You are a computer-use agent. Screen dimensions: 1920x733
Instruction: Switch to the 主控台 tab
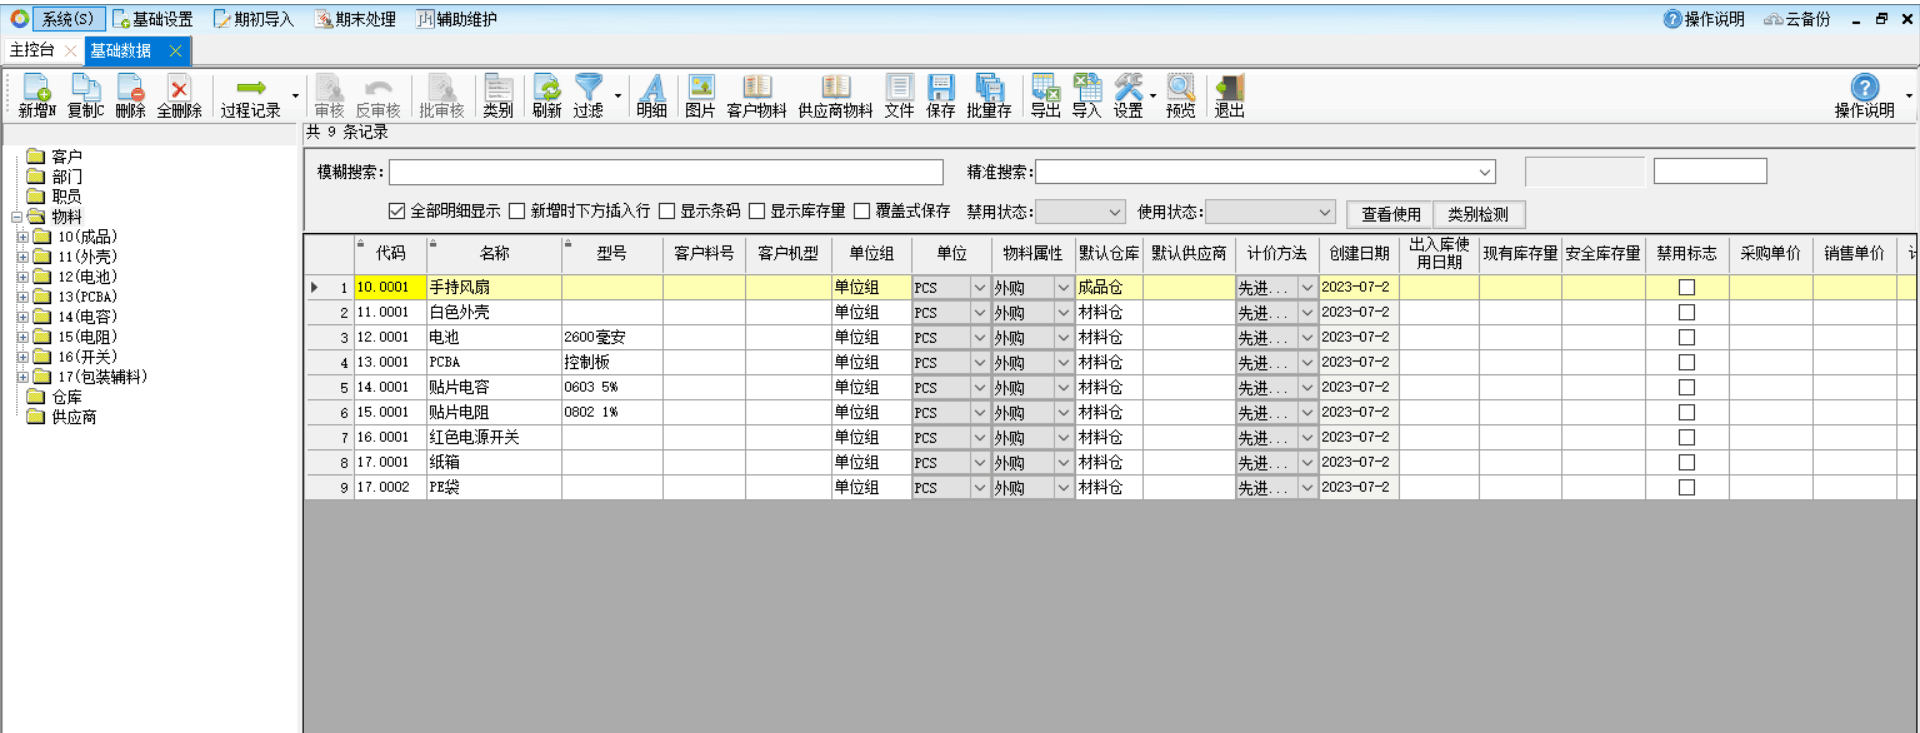pyautogui.click(x=32, y=50)
